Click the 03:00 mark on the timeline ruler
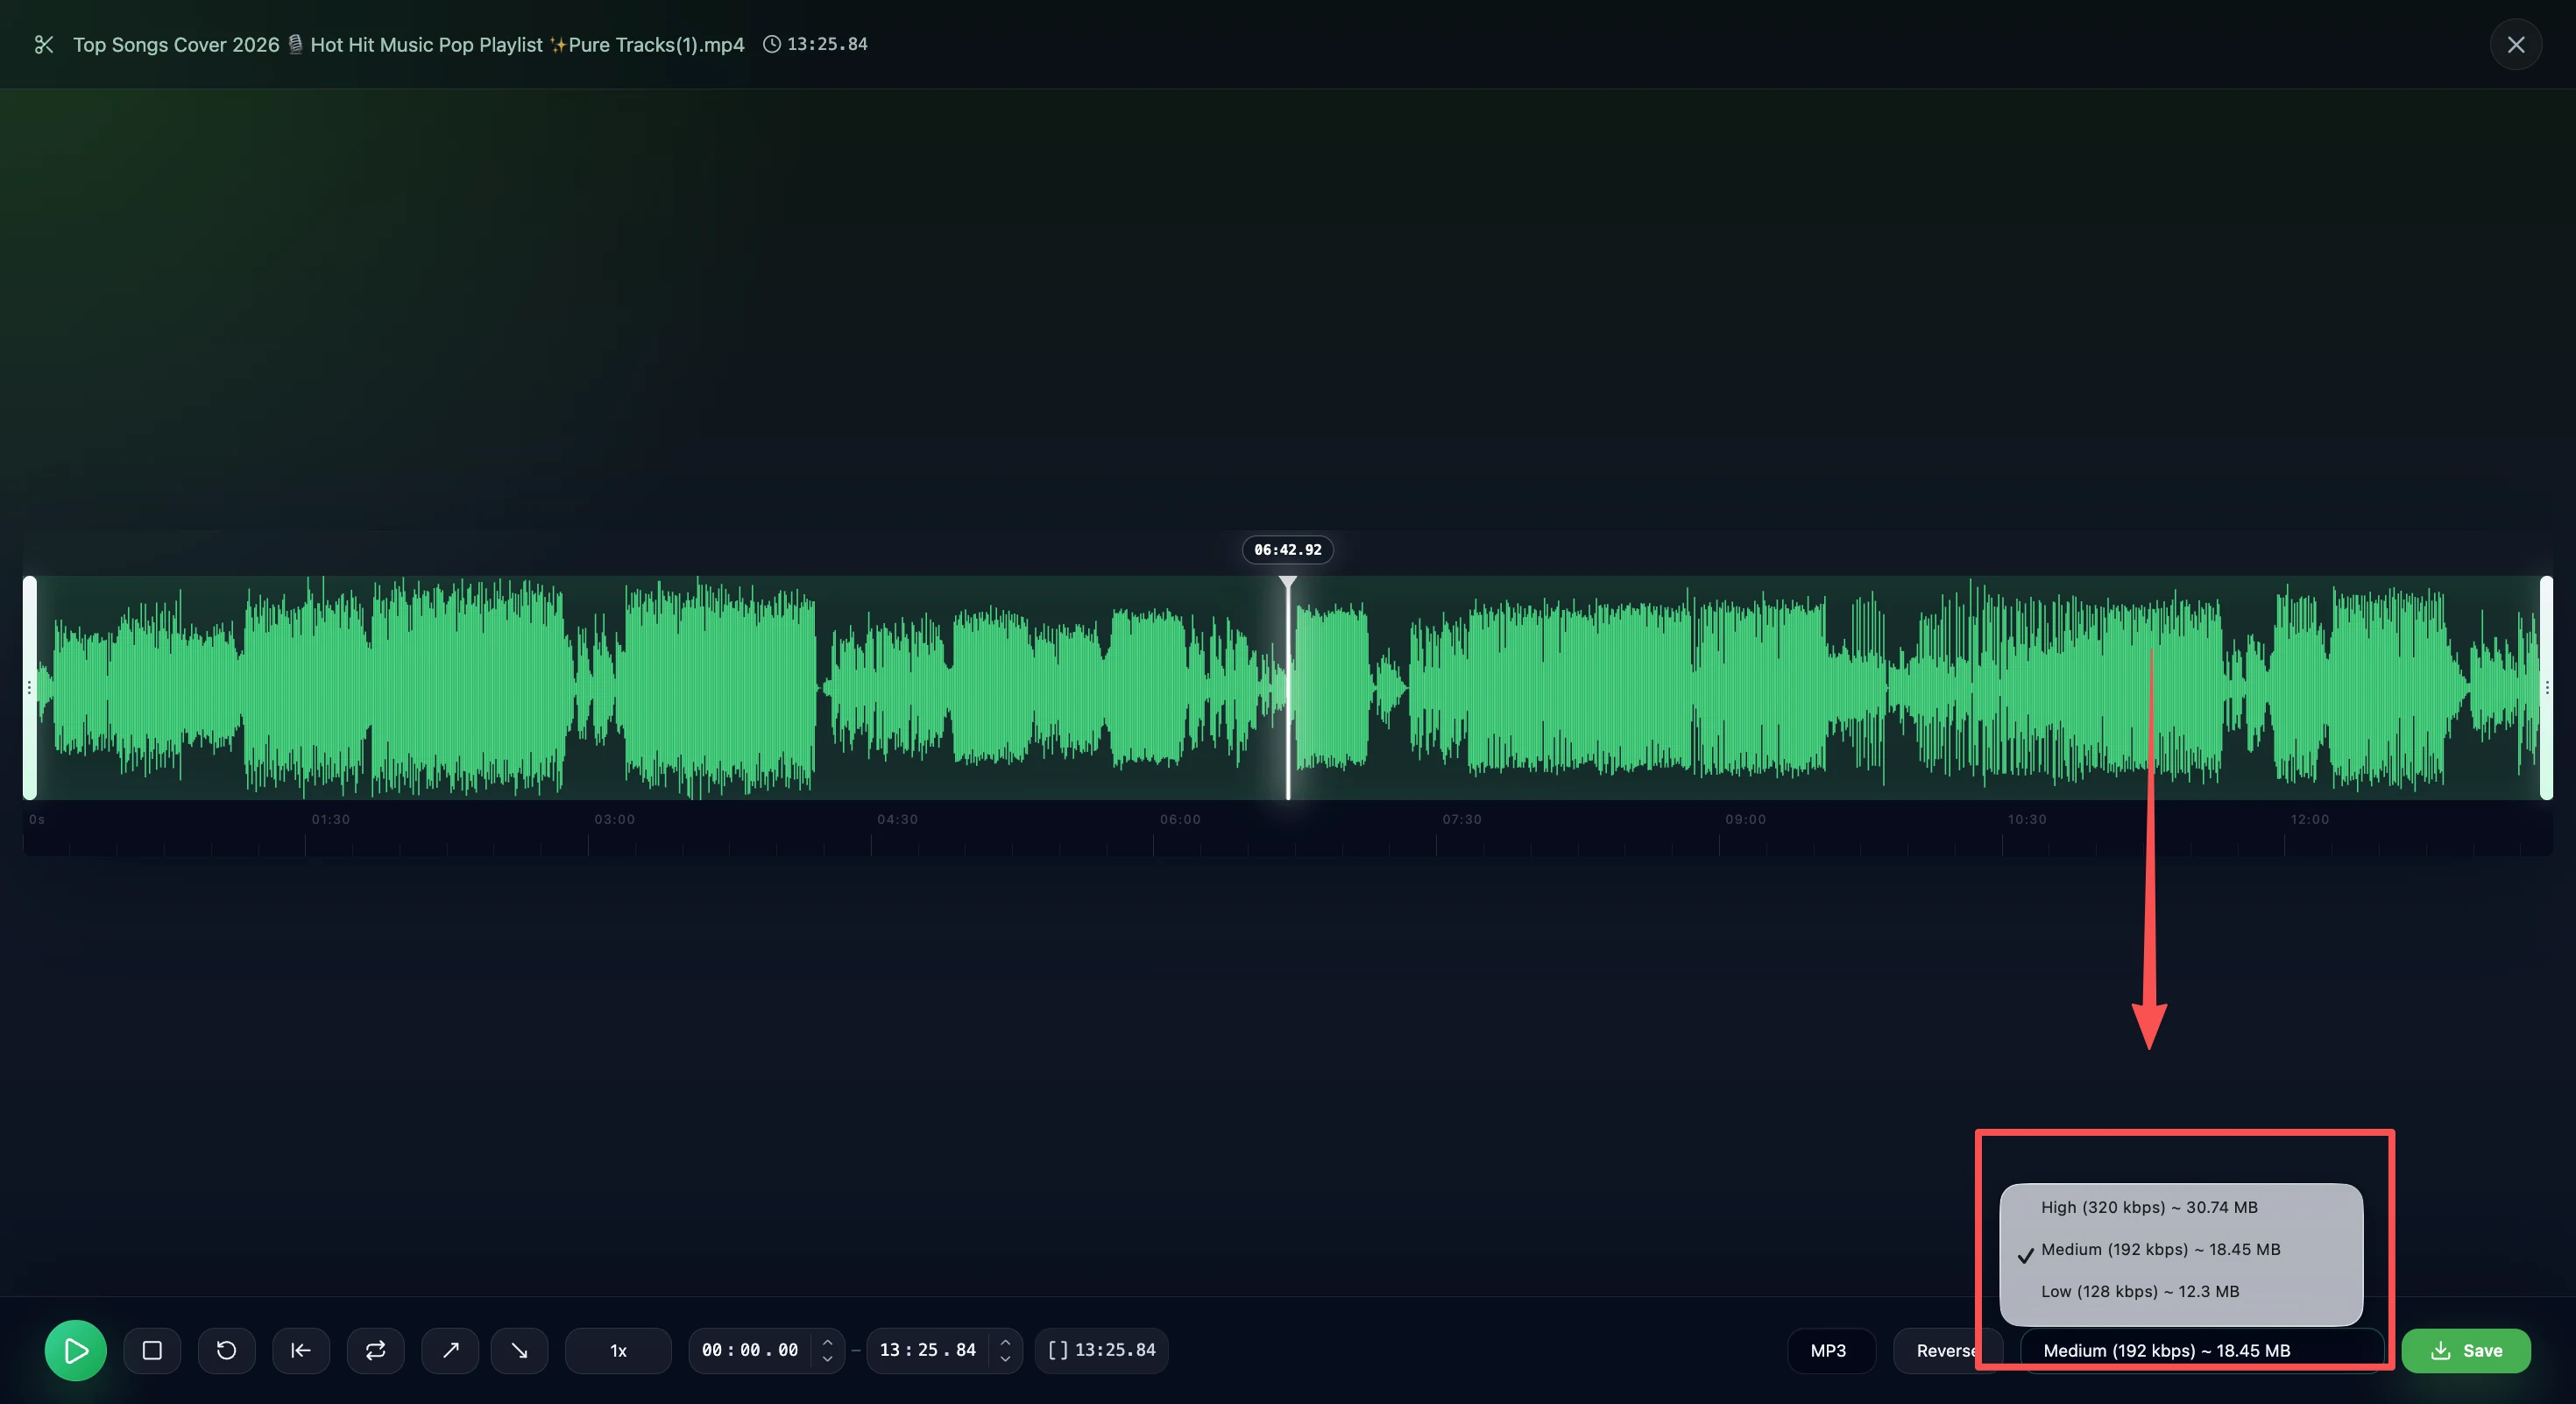 coord(614,819)
